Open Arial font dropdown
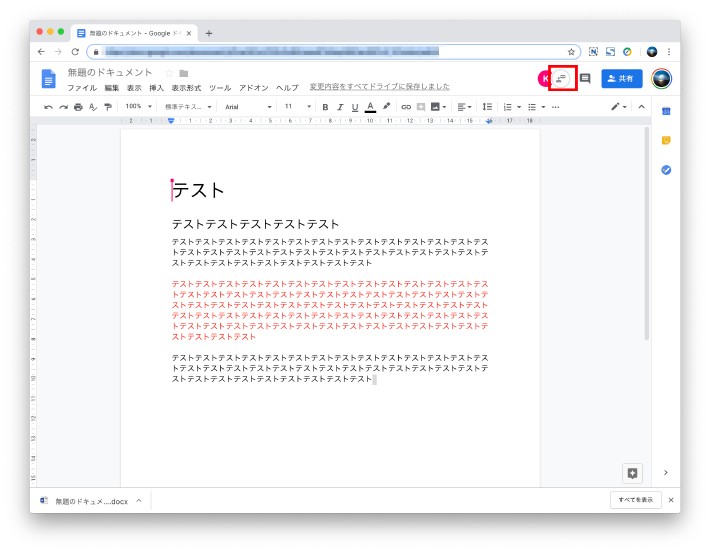 (248, 107)
